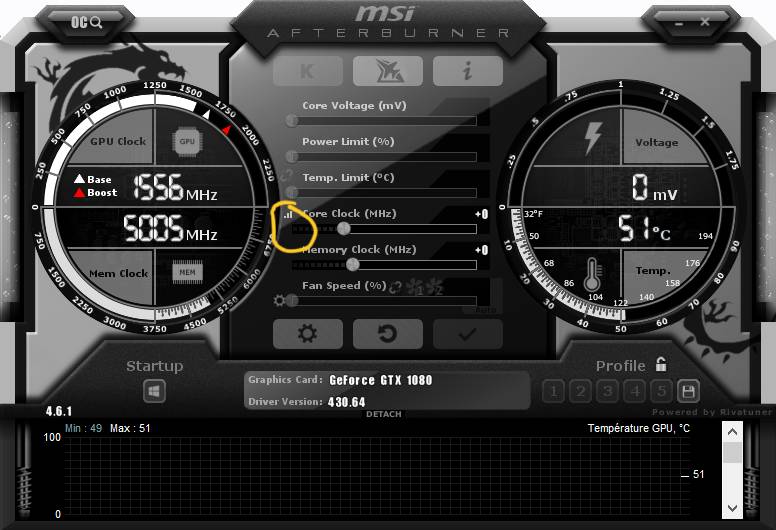The image size is (776, 530).
Task: Click the Core Clock +0 value
Action: coord(482,214)
